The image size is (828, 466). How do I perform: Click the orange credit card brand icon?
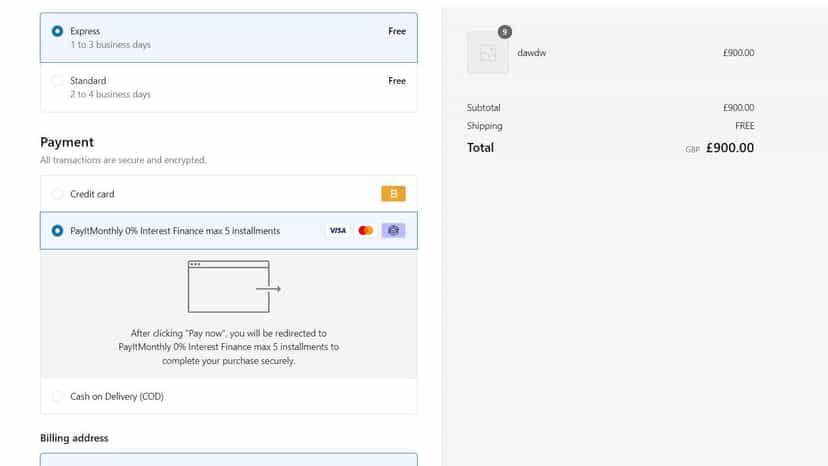(393, 194)
